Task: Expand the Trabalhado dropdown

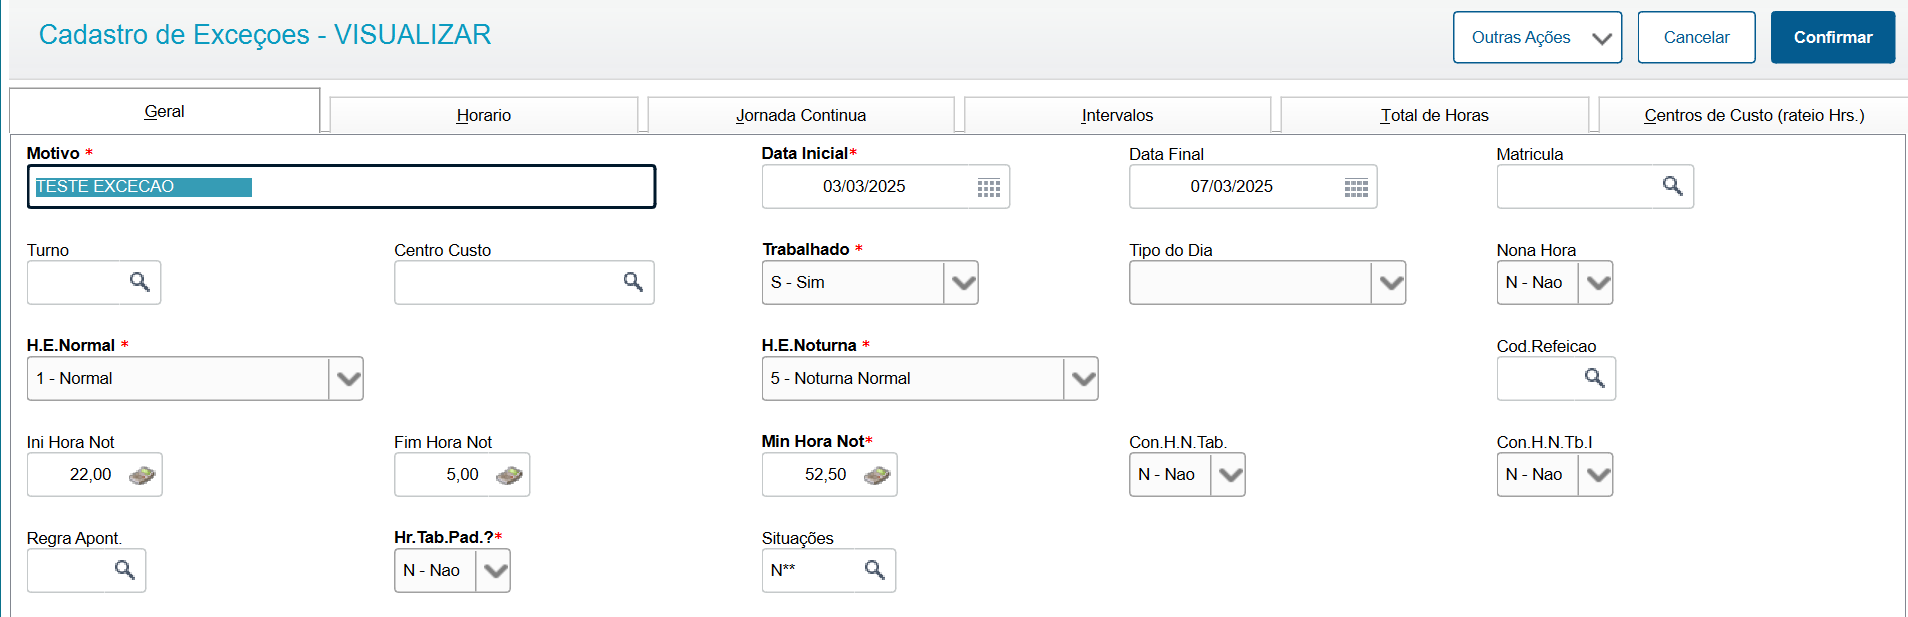Action: [961, 283]
